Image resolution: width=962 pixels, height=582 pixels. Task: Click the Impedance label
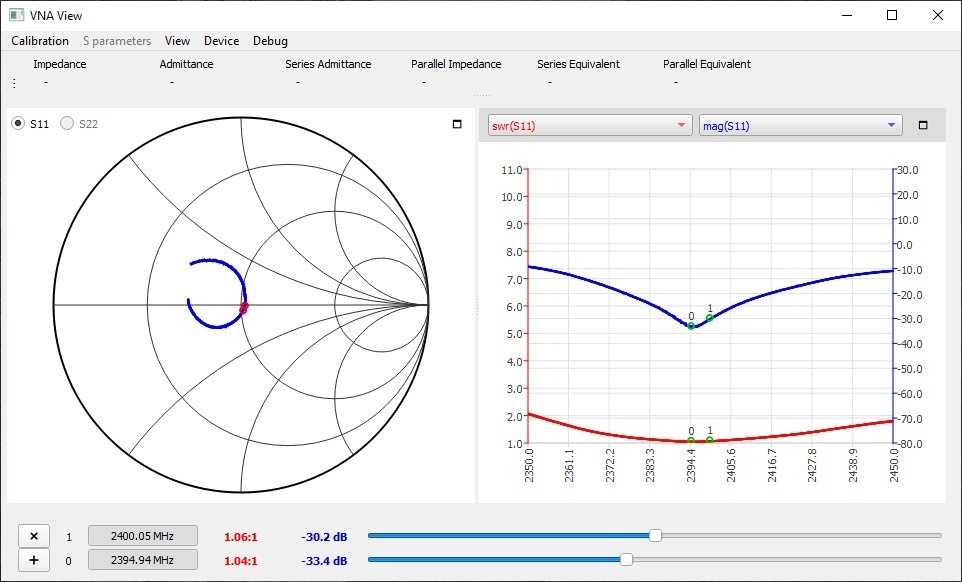pos(60,64)
